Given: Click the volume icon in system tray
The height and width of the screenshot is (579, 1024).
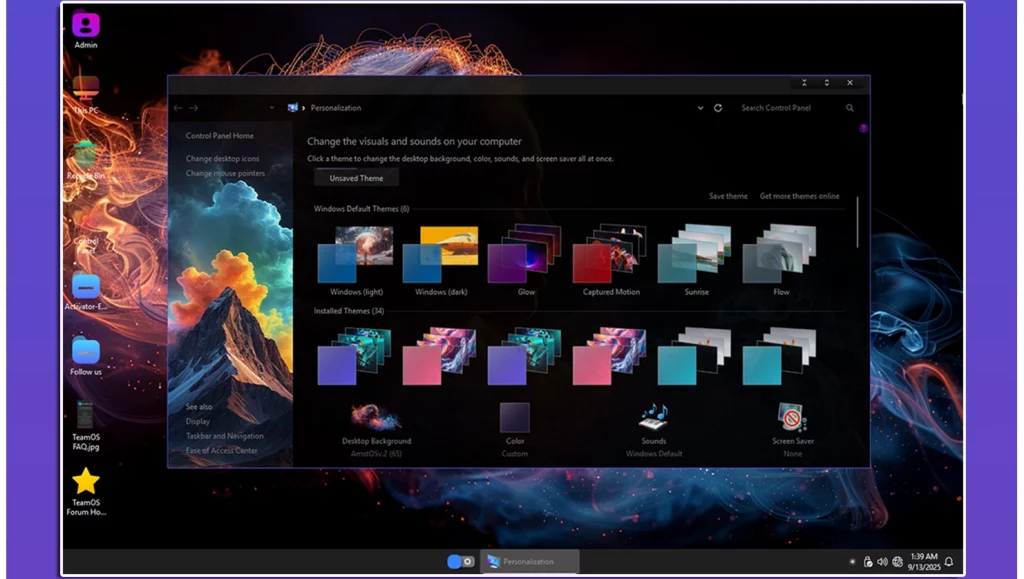Looking at the screenshot, I should 882,561.
